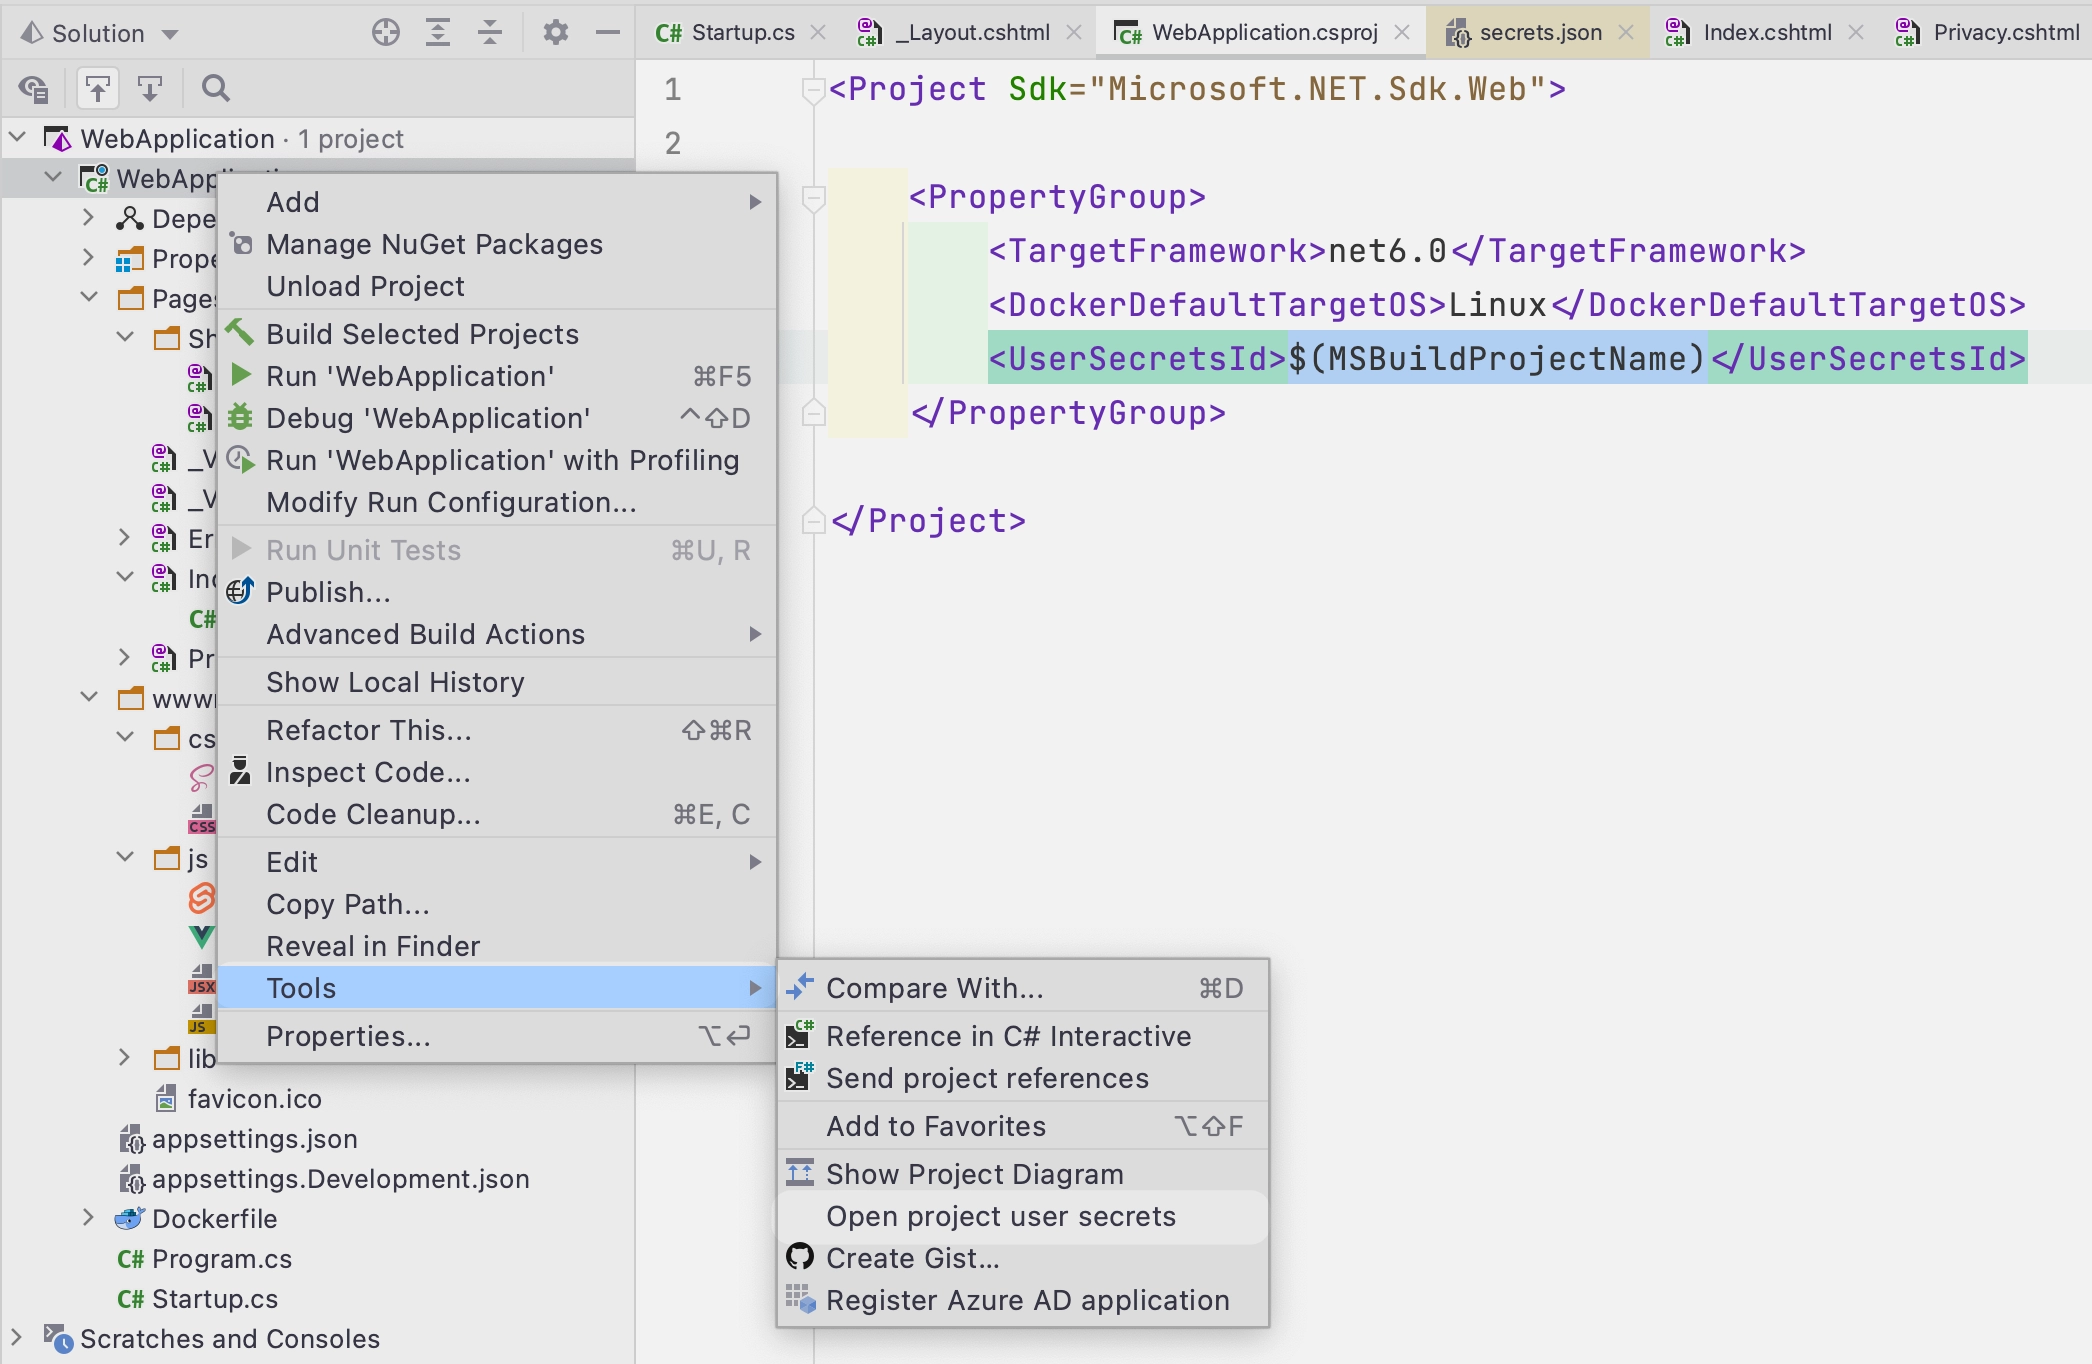Click the Run with Profiling icon
This screenshot has width=2092, height=1364.
240,459
